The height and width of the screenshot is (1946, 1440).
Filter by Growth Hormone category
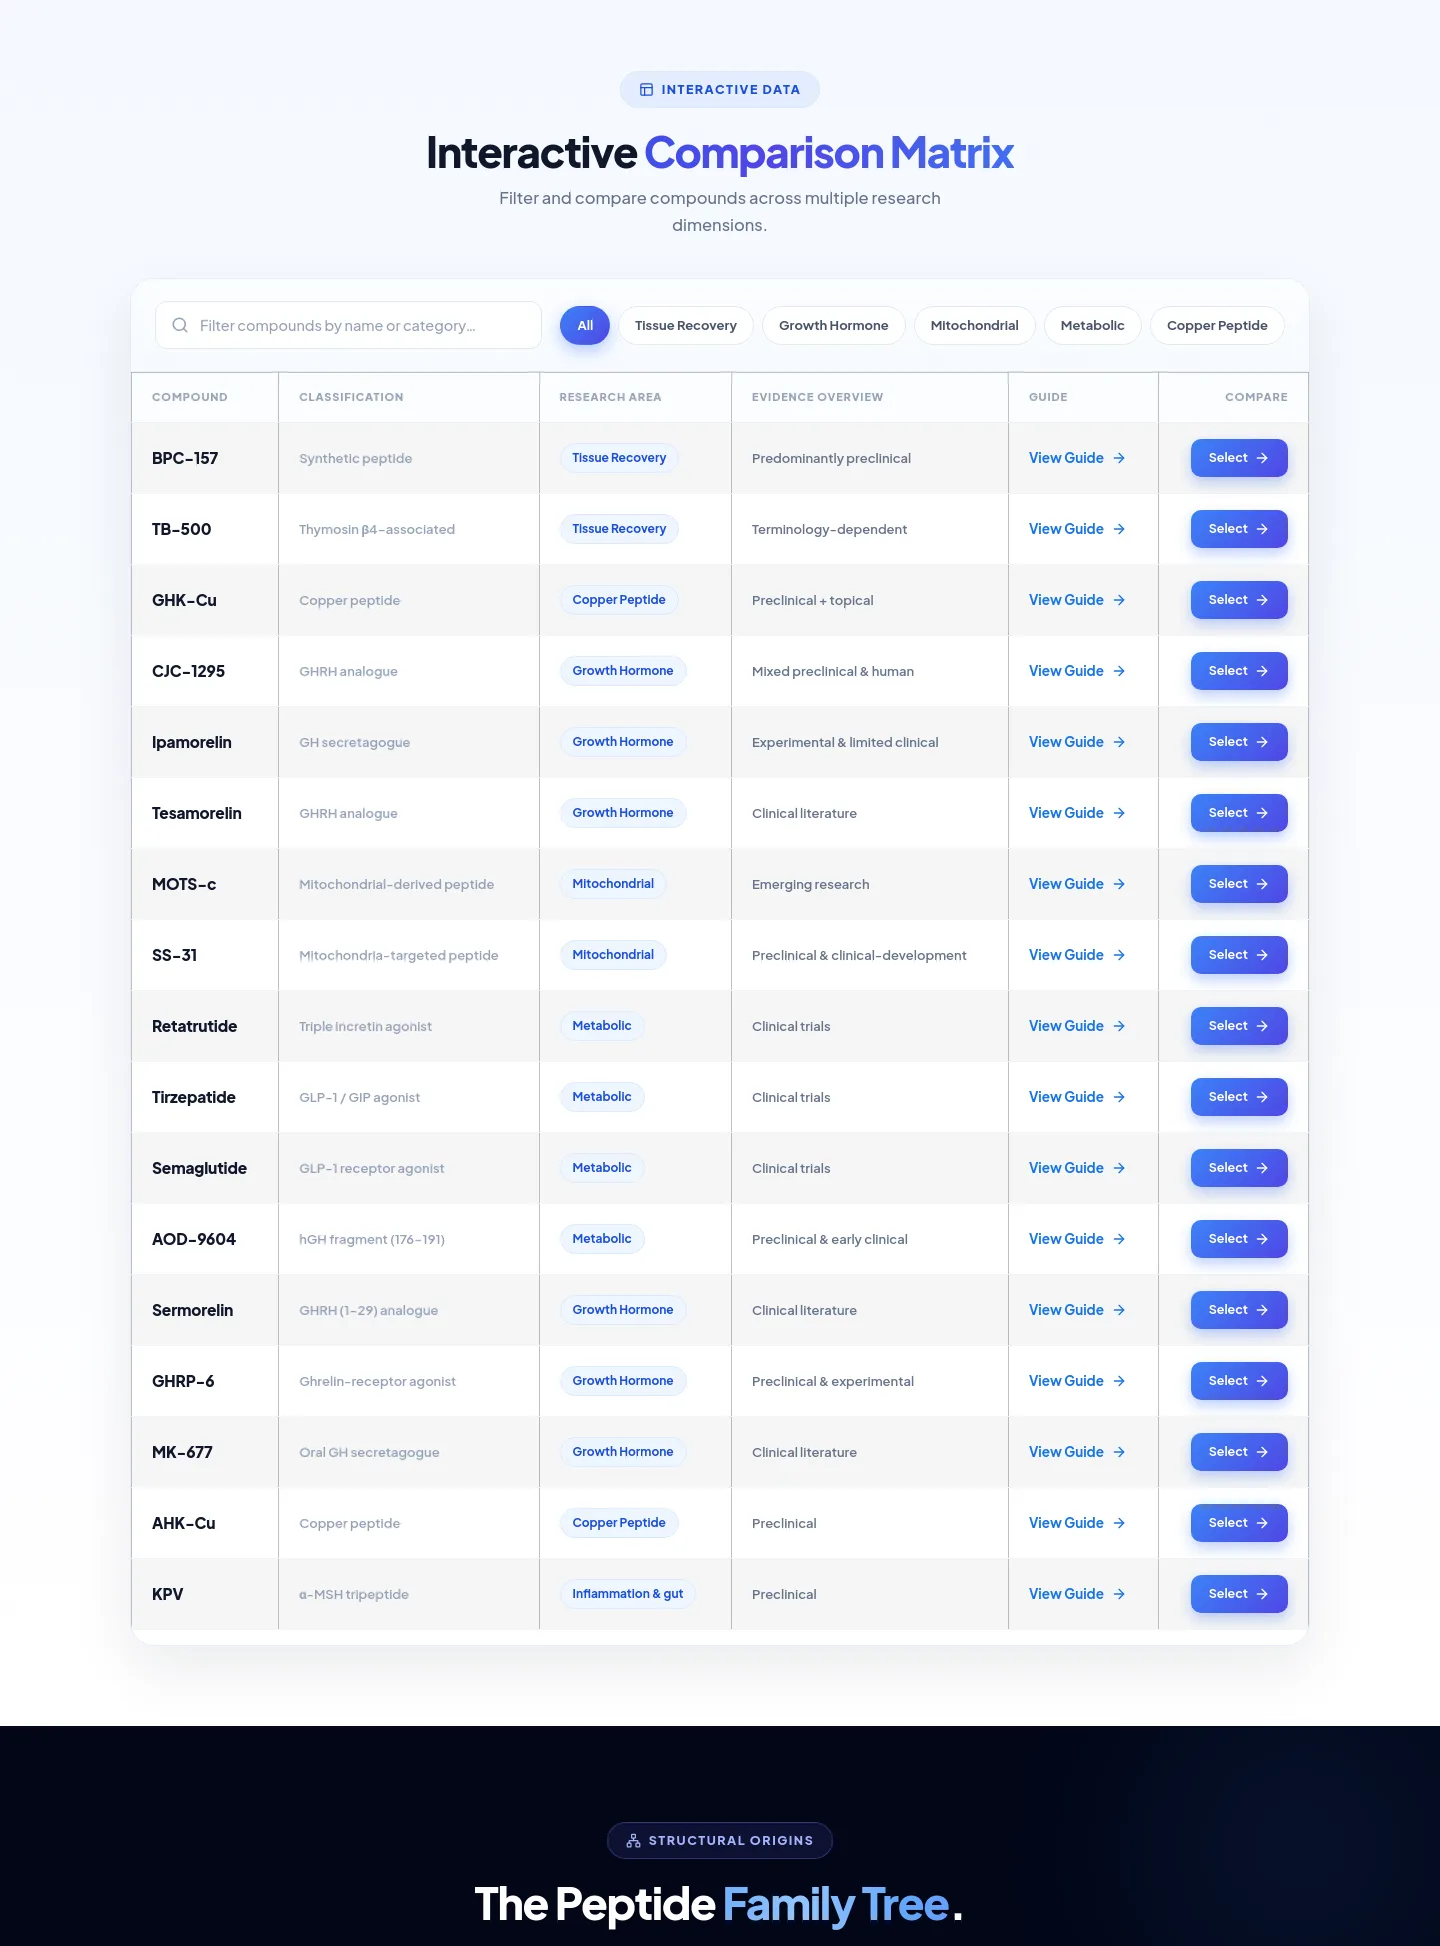(x=834, y=325)
